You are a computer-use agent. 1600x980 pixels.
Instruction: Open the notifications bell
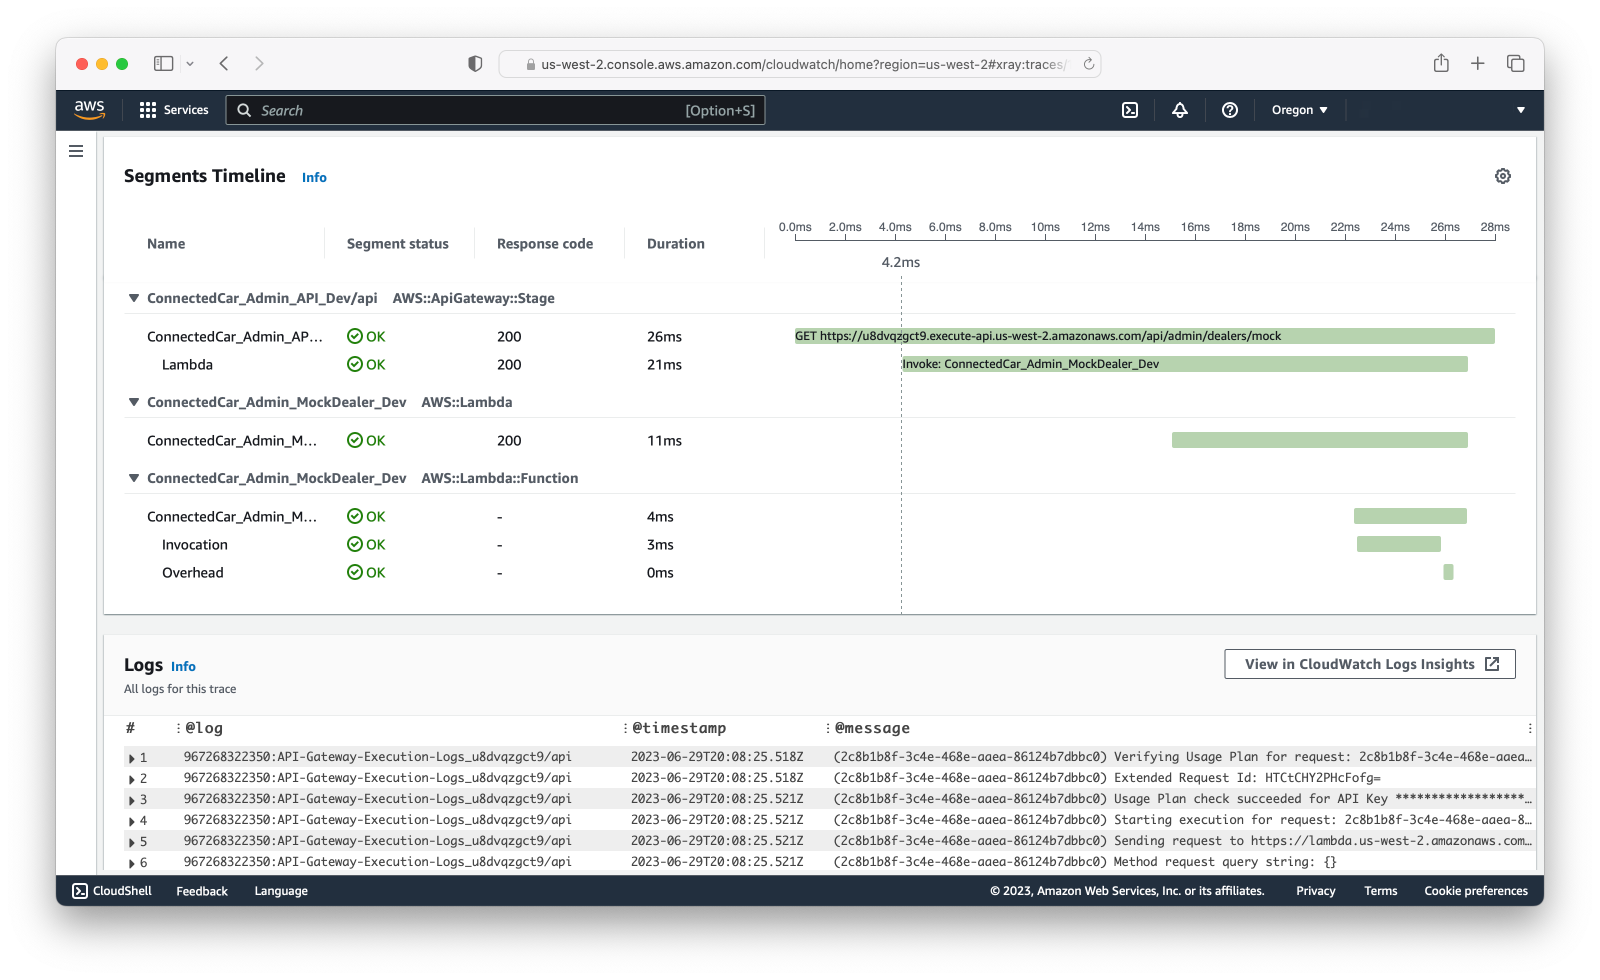(x=1180, y=110)
